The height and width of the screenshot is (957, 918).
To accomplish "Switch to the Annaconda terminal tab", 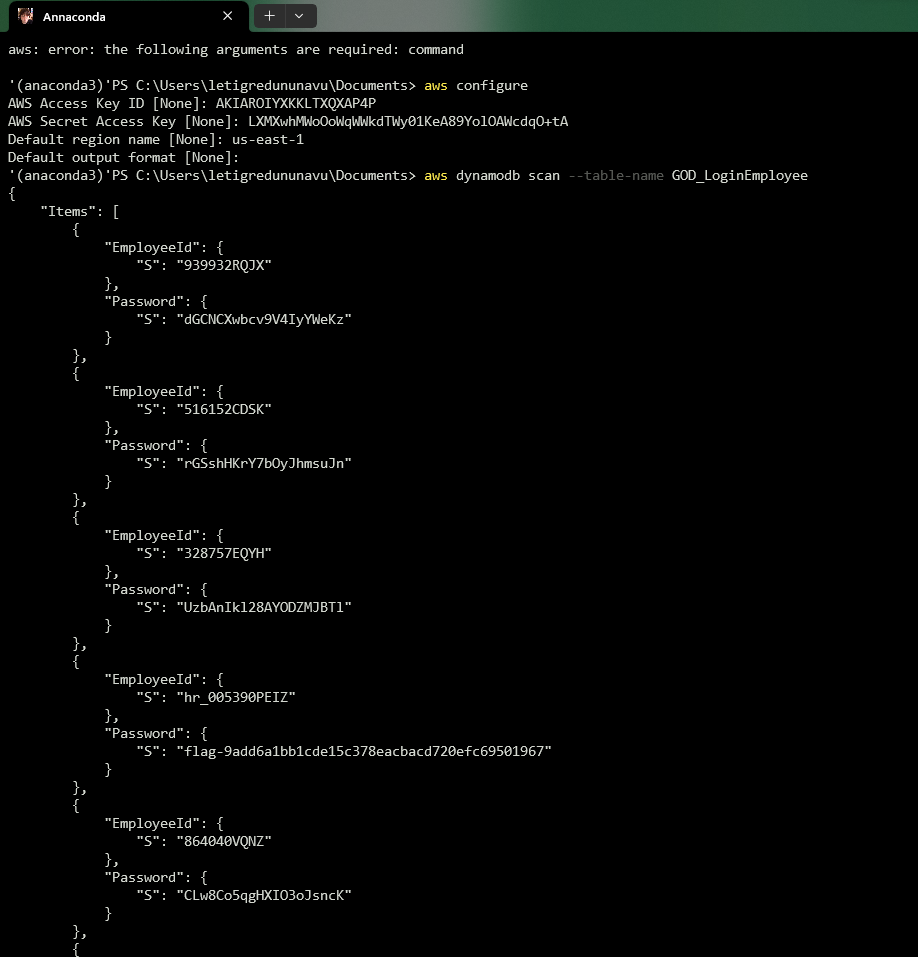I will [x=129, y=16].
